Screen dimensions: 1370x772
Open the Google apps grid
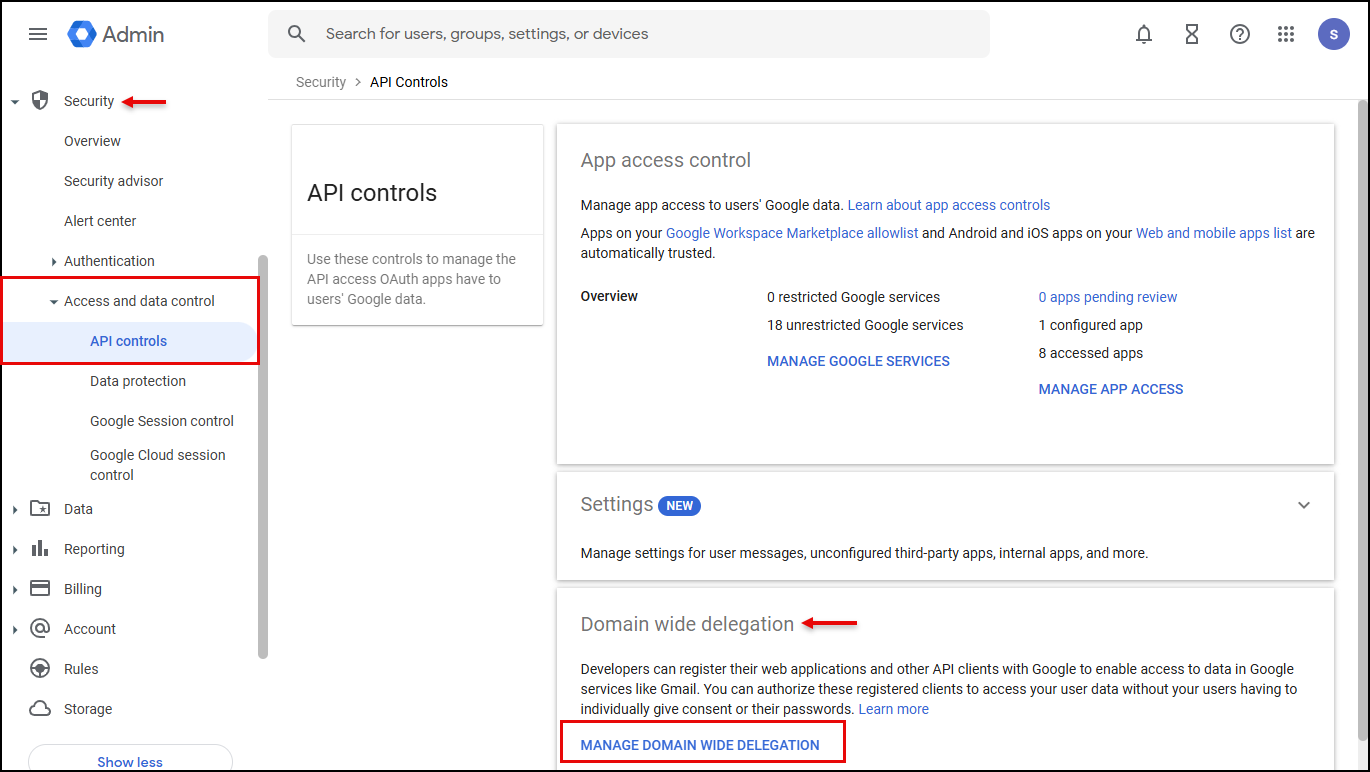coord(1286,34)
